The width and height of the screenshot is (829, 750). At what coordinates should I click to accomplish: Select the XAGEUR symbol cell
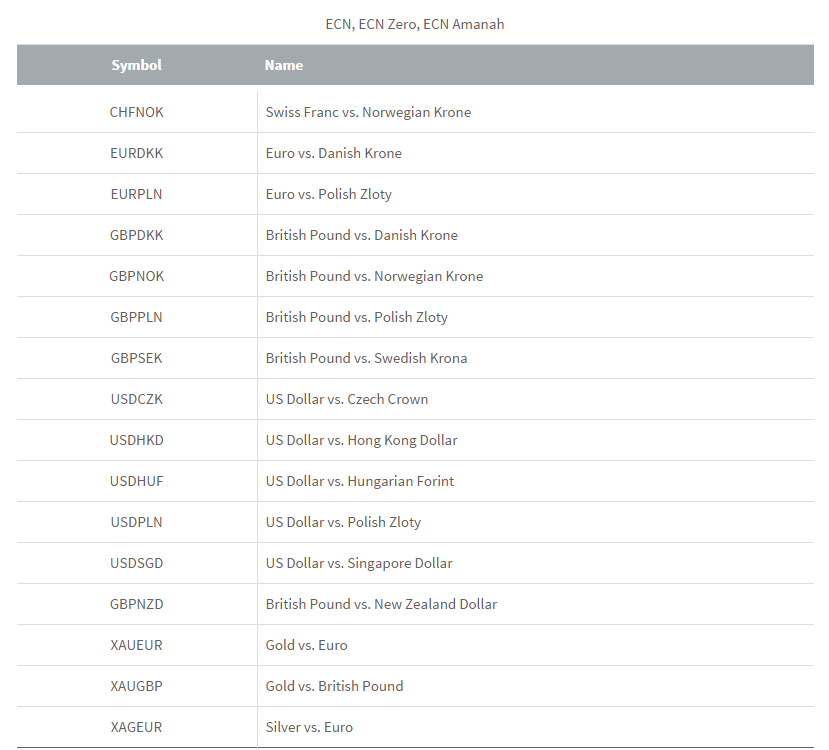(x=136, y=727)
